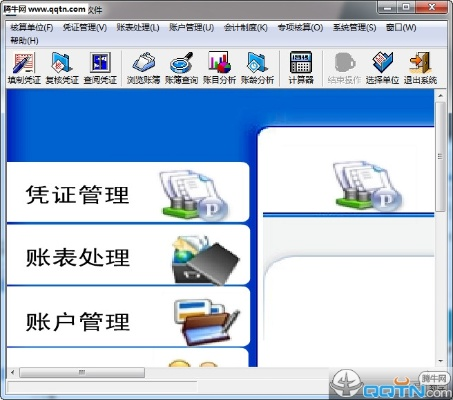Open the 账户管理(U) menu
This screenshot has height=400, width=453.
(x=191, y=28)
